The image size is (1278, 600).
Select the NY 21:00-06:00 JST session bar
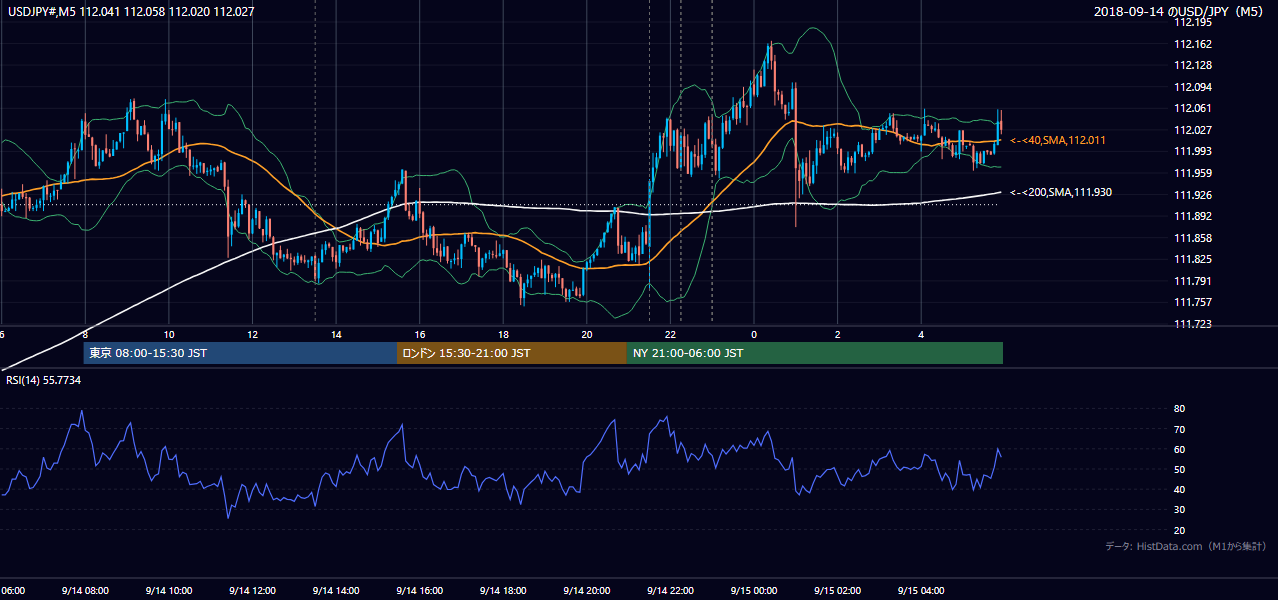(x=815, y=353)
